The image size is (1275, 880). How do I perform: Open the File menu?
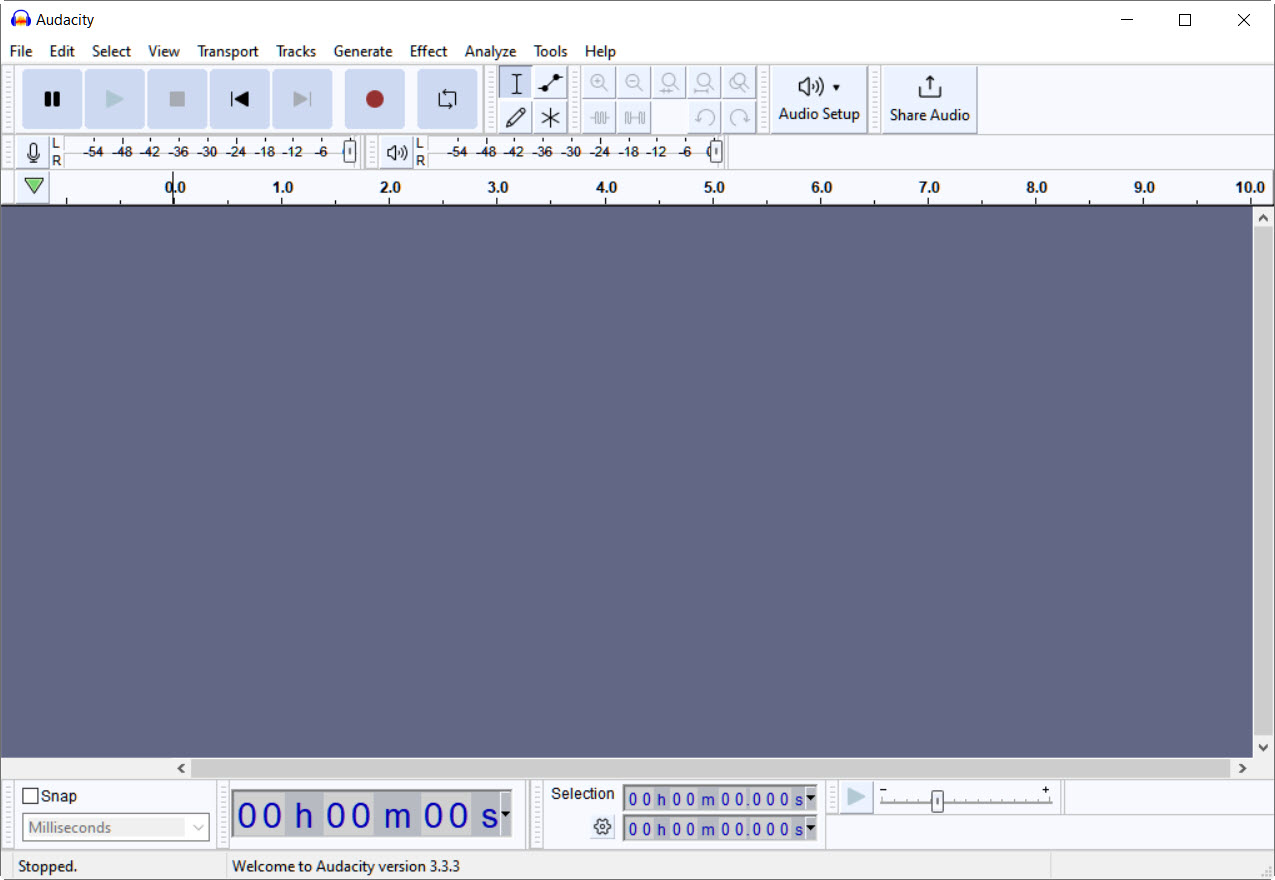[x=21, y=51]
